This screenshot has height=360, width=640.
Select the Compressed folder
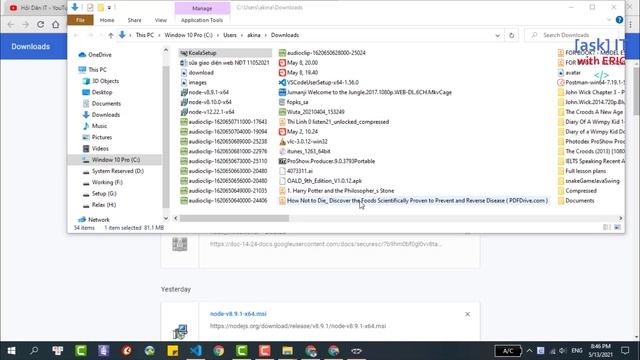coord(580,191)
